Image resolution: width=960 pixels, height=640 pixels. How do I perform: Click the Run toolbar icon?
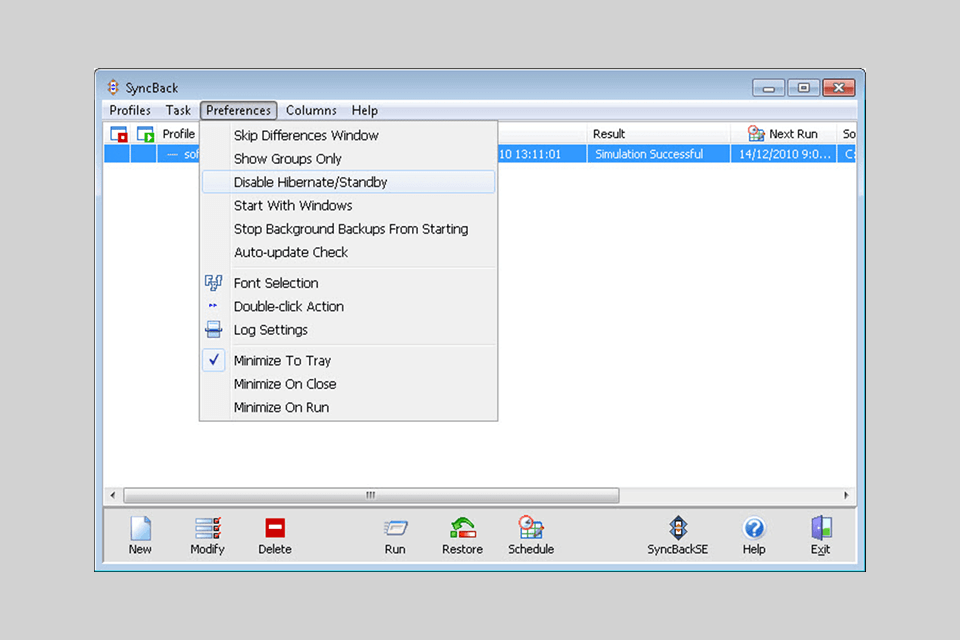395,529
